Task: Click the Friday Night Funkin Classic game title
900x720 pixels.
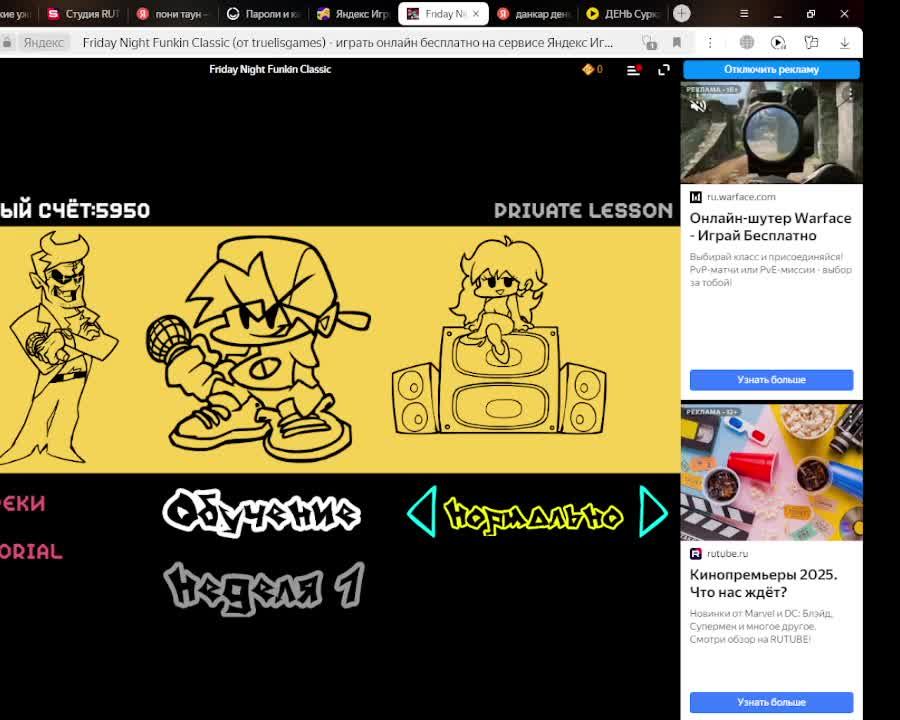Action: 270,69
